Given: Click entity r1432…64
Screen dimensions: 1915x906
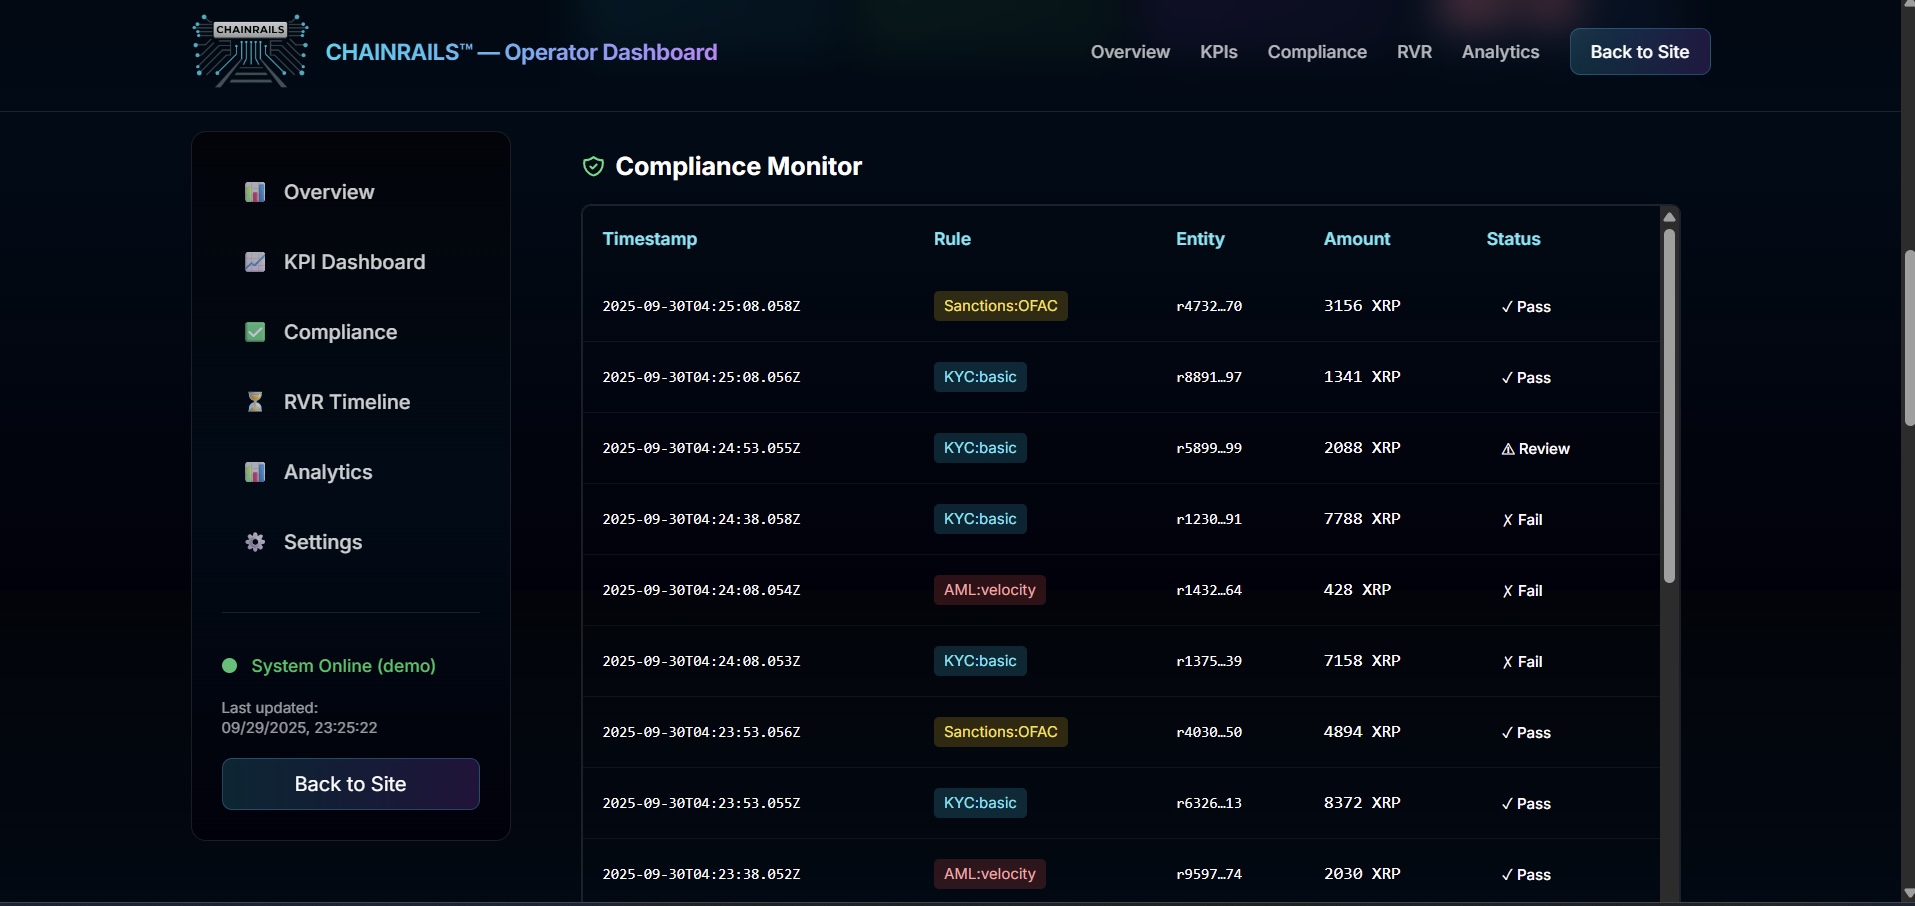Looking at the screenshot, I should [x=1209, y=590].
